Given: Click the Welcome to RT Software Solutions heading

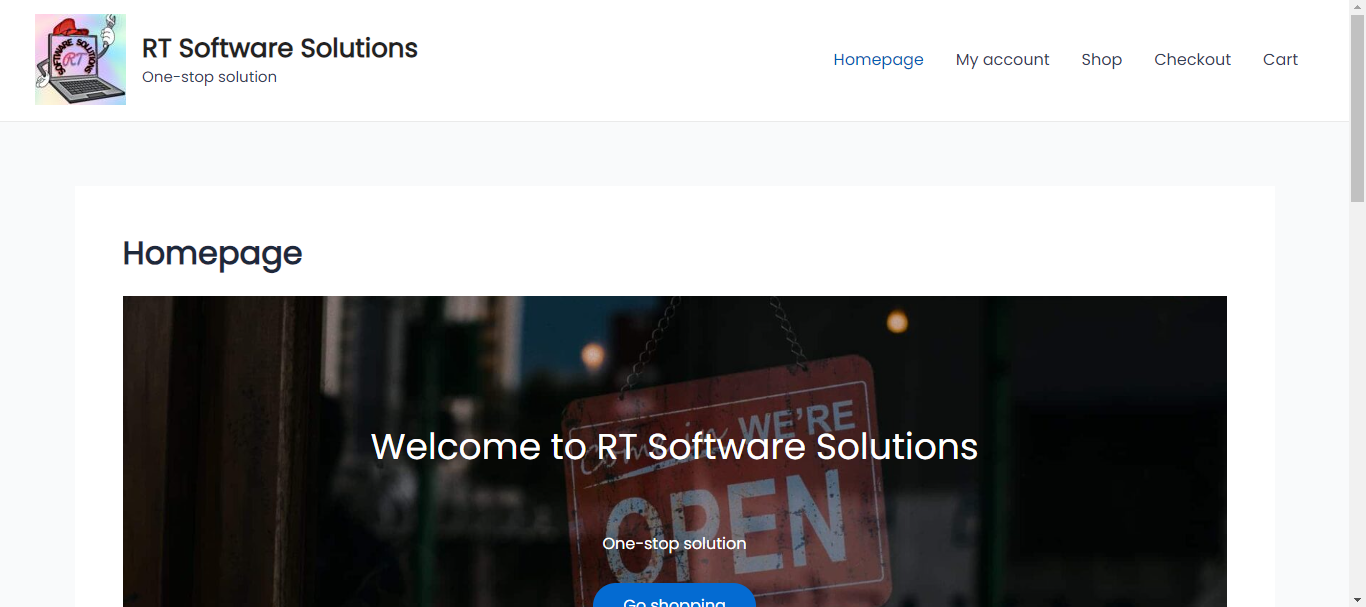Looking at the screenshot, I should pyautogui.click(x=674, y=446).
